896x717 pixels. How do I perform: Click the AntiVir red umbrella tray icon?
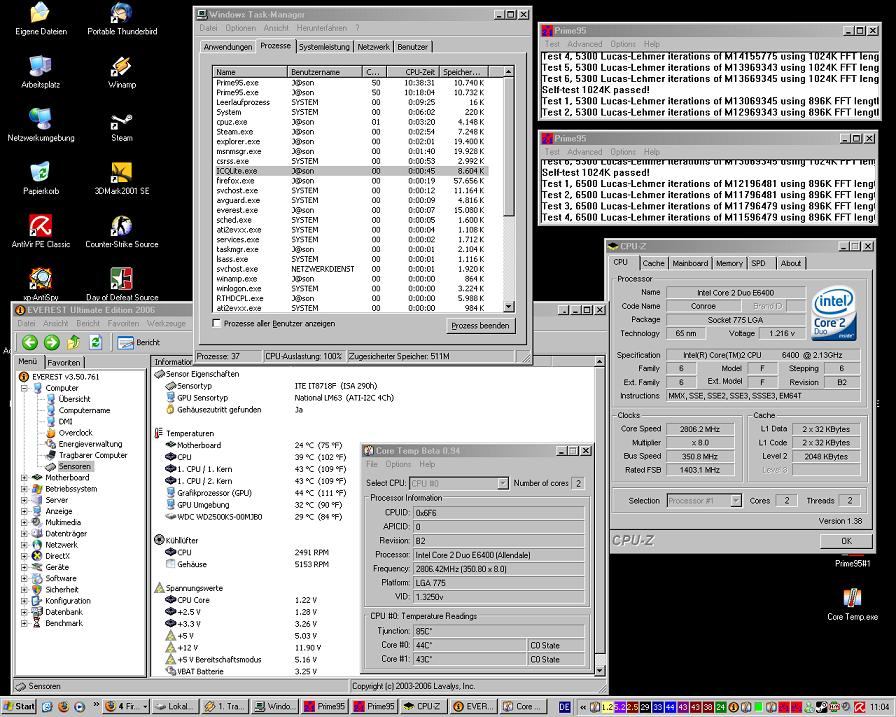[859, 707]
